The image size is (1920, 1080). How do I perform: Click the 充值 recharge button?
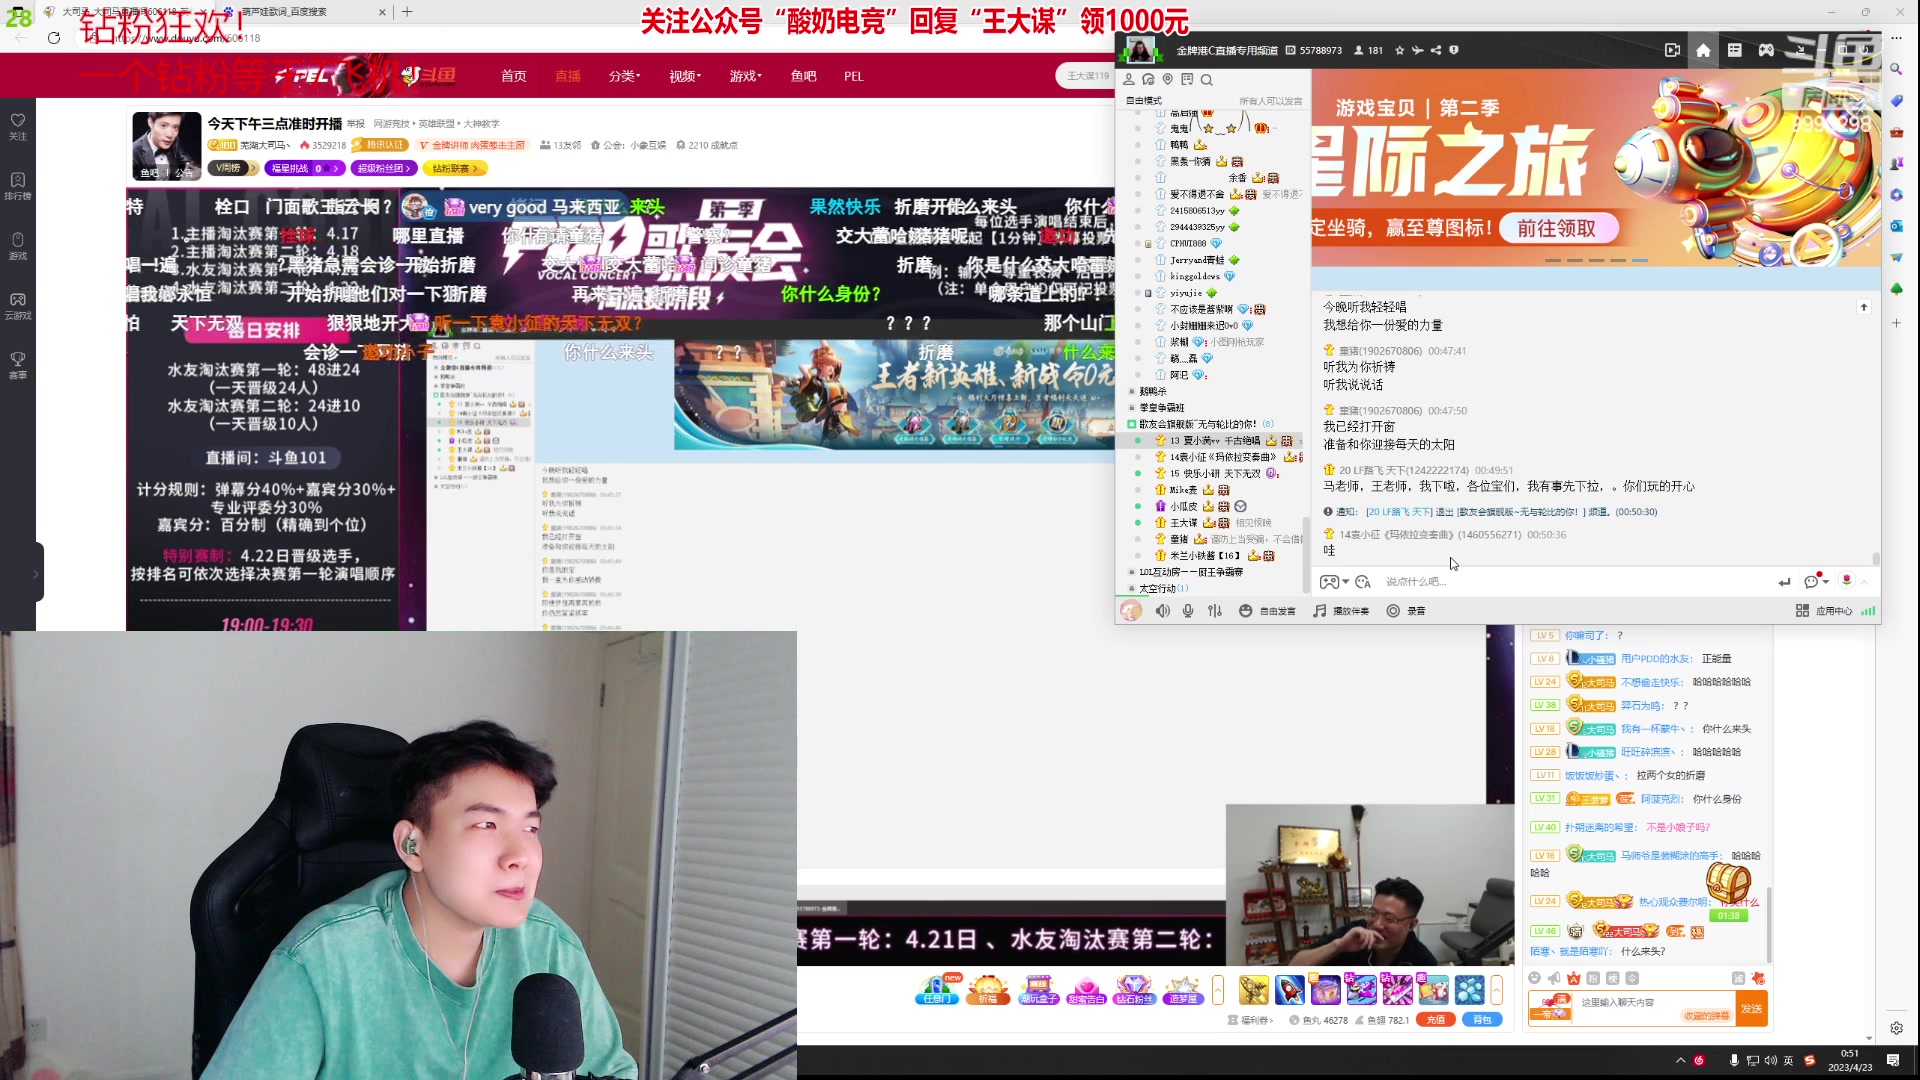click(1435, 1020)
